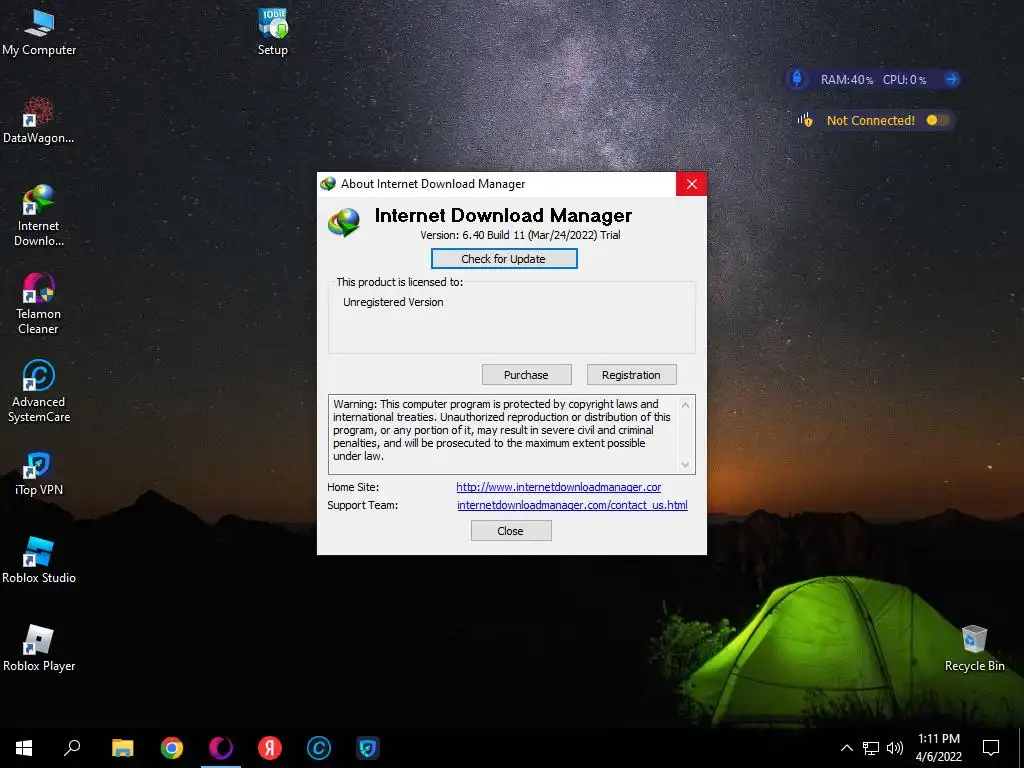Click the Close button in About dialog
This screenshot has height=768, width=1024.
pos(511,531)
